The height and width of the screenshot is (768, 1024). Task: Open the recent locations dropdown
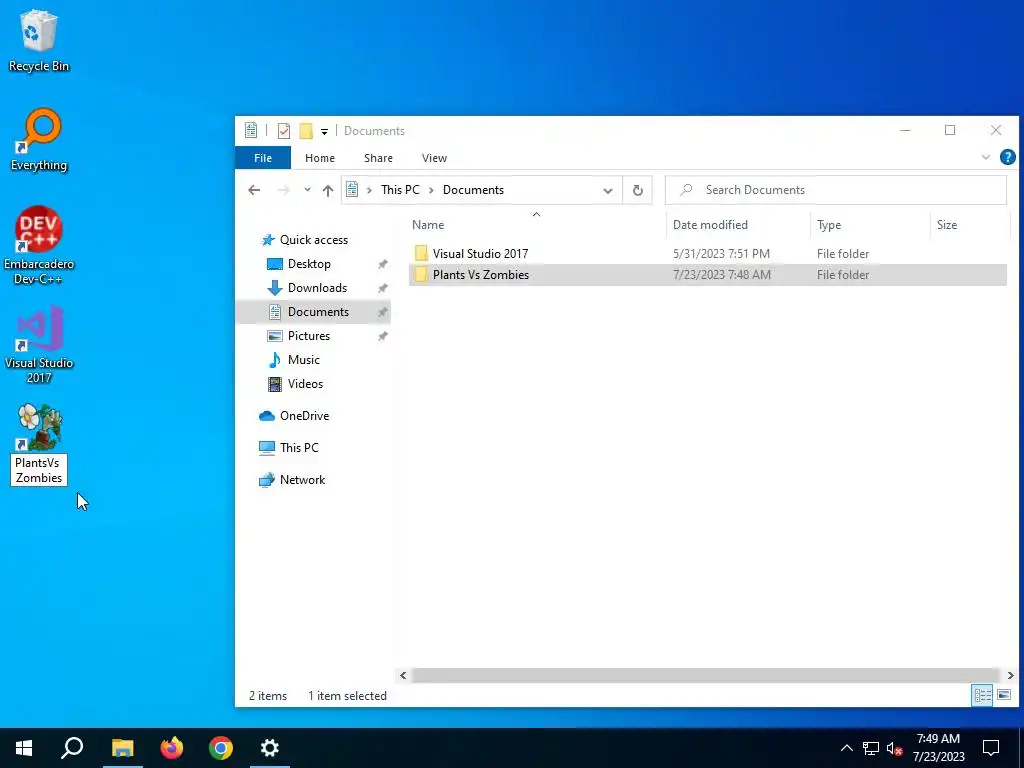(x=307, y=190)
